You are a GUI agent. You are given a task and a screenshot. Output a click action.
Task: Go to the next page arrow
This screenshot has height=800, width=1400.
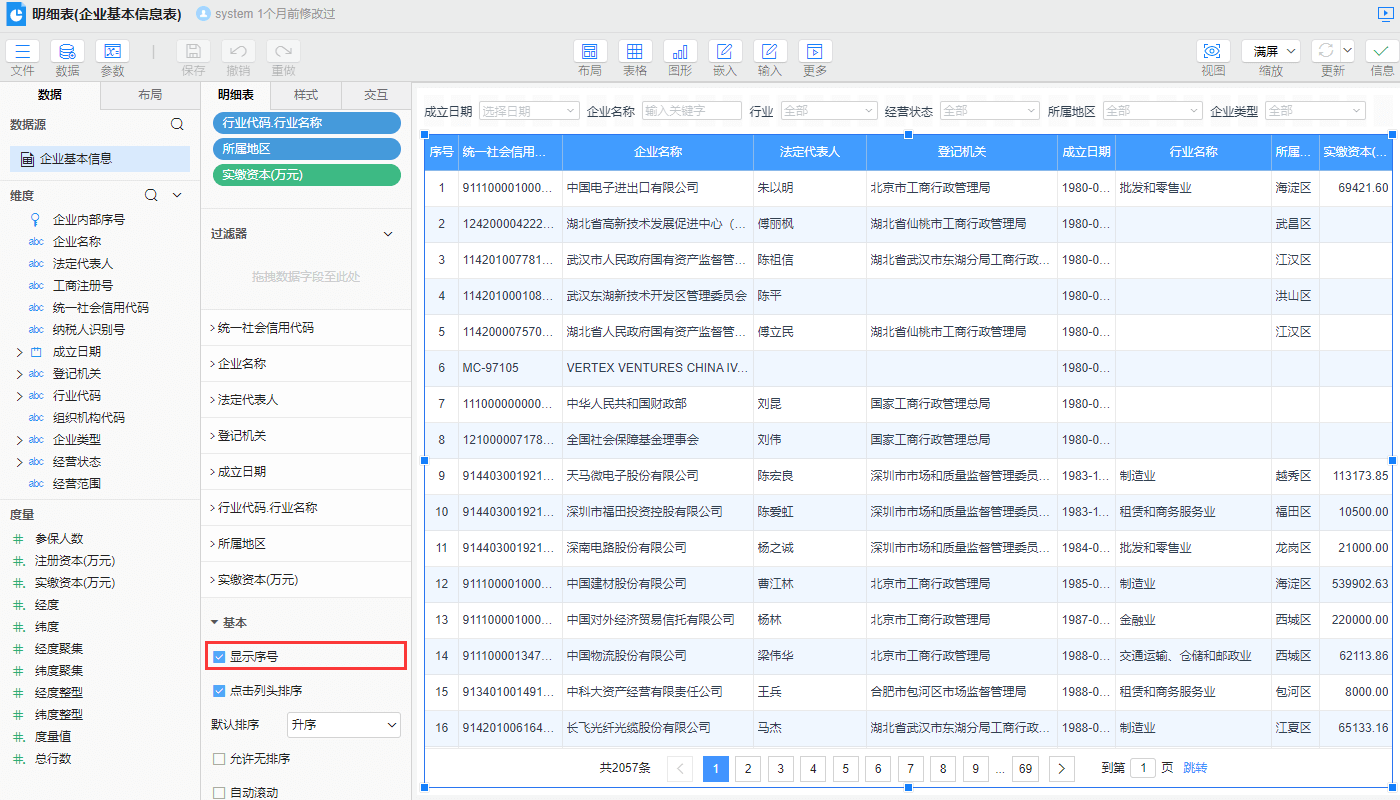[x=1061, y=768]
